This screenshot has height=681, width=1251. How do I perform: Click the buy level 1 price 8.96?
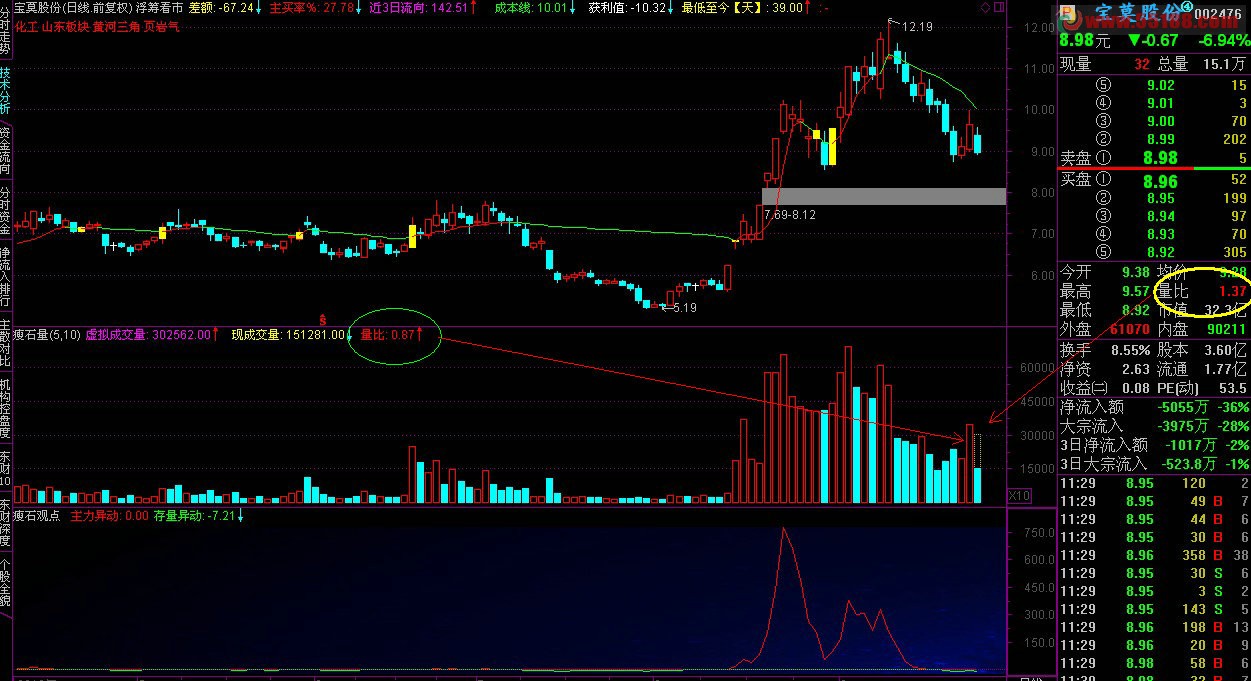coord(1160,181)
